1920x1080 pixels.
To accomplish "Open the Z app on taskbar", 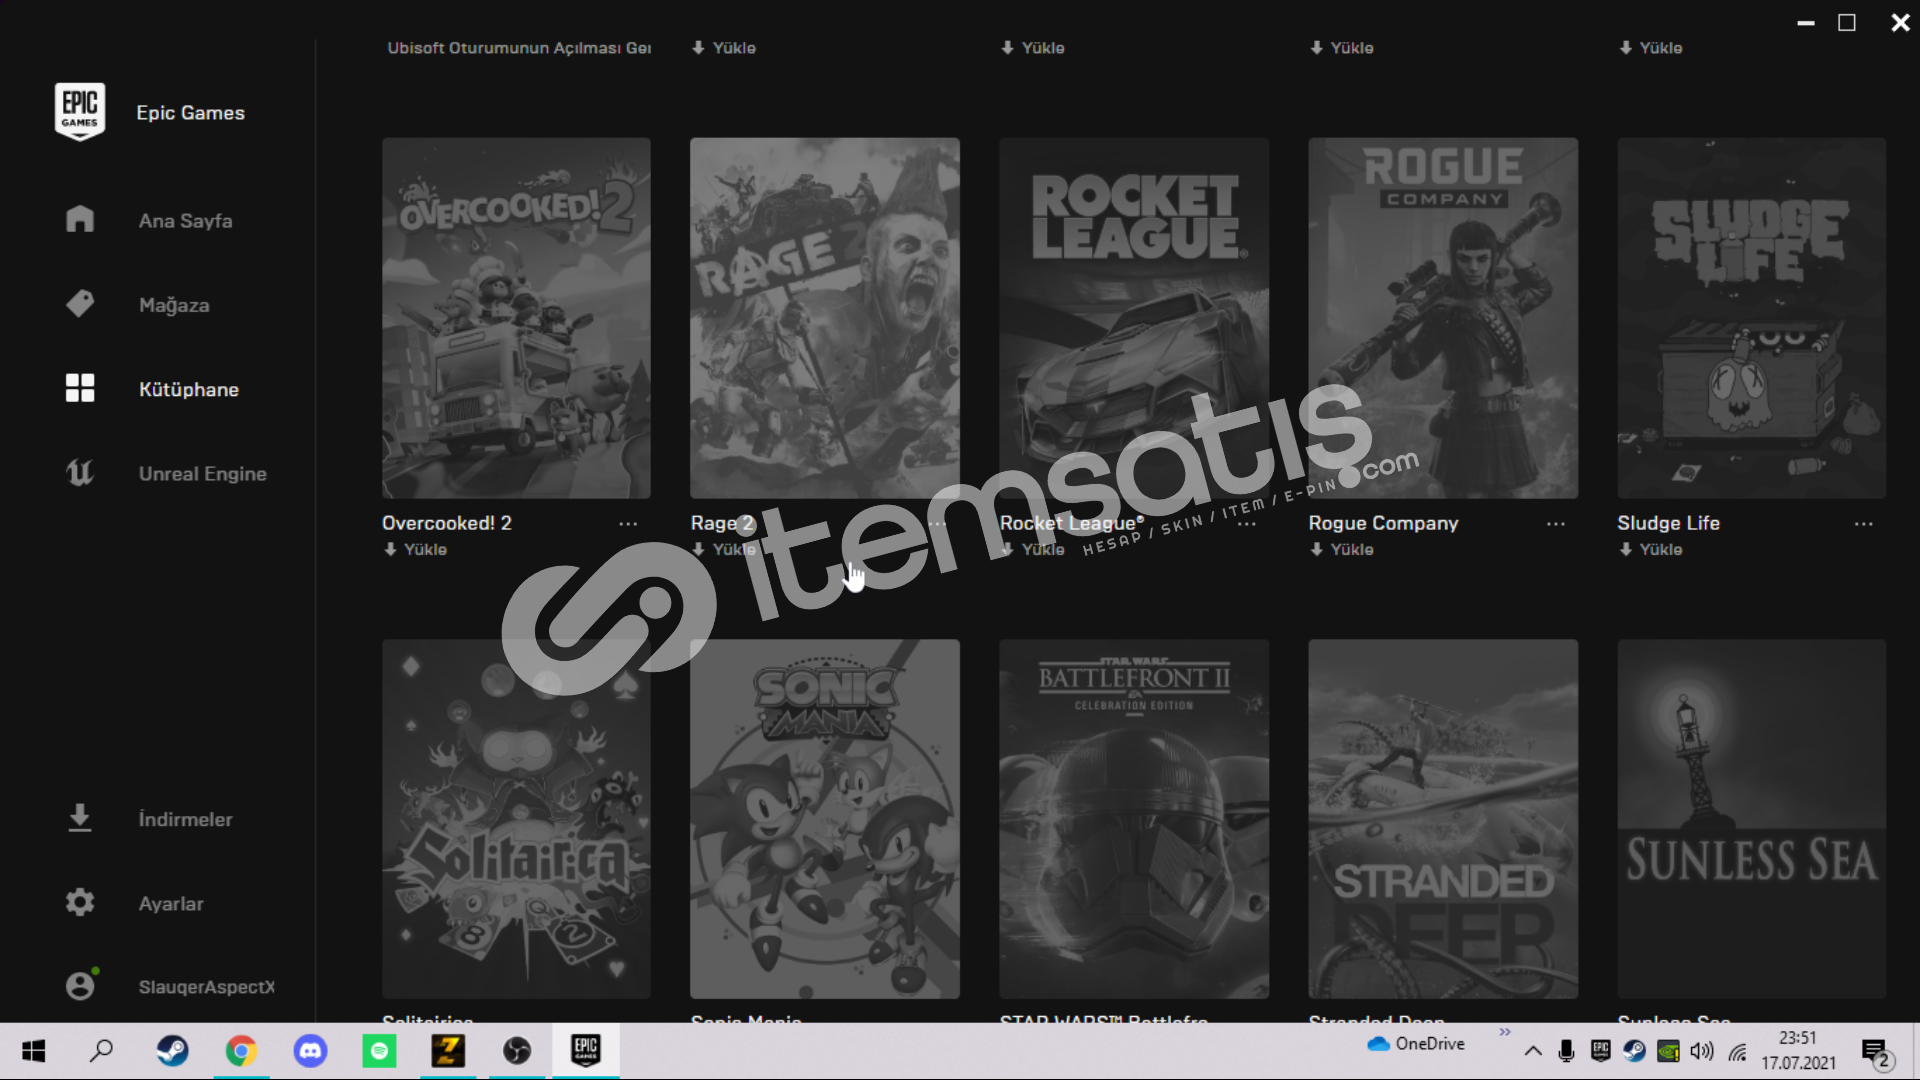I will (448, 1051).
